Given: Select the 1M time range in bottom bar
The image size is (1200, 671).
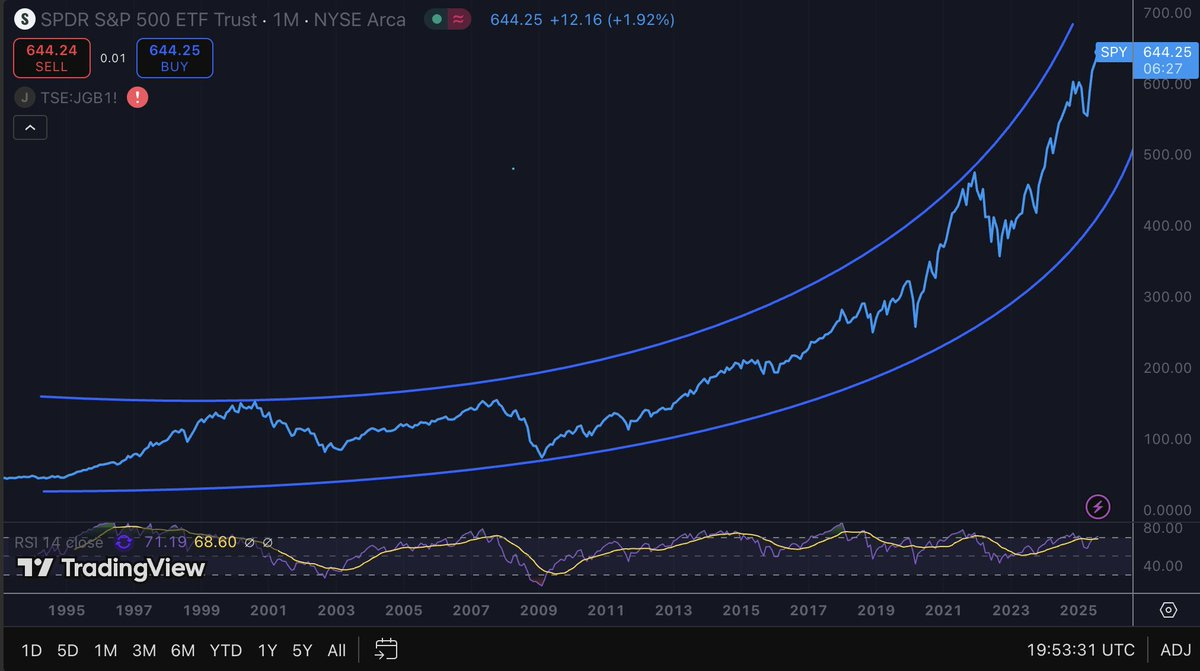Looking at the screenshot, I should [x=105, y=650].
